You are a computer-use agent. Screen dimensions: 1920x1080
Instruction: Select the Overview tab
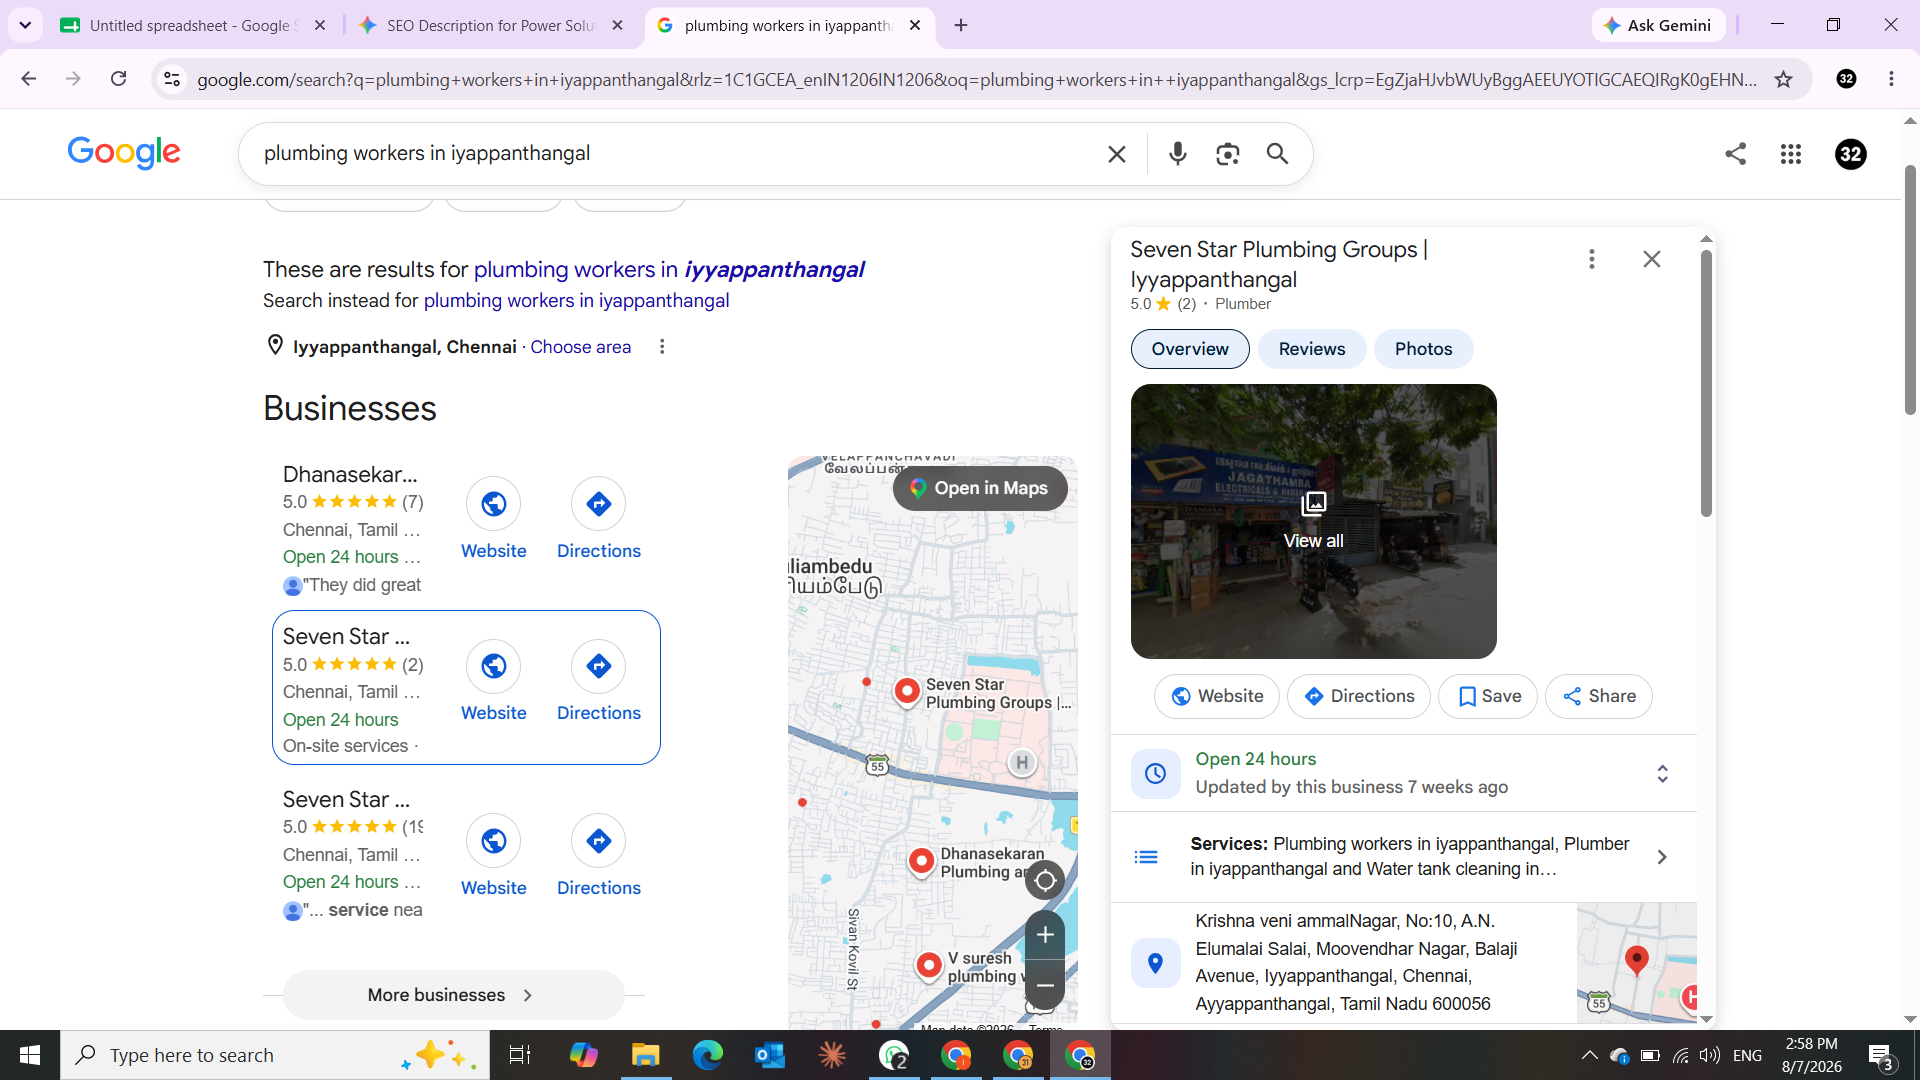[x=1190, y=349]
